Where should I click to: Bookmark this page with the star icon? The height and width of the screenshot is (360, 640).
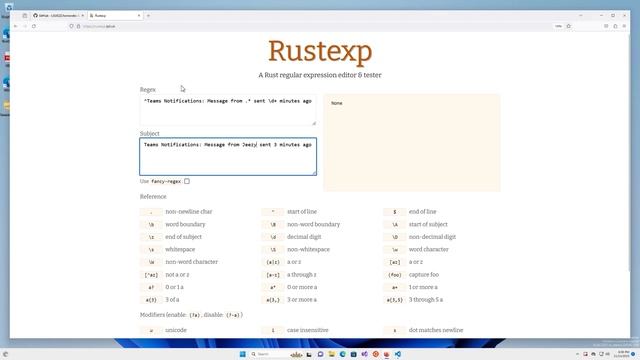point(569,26)
